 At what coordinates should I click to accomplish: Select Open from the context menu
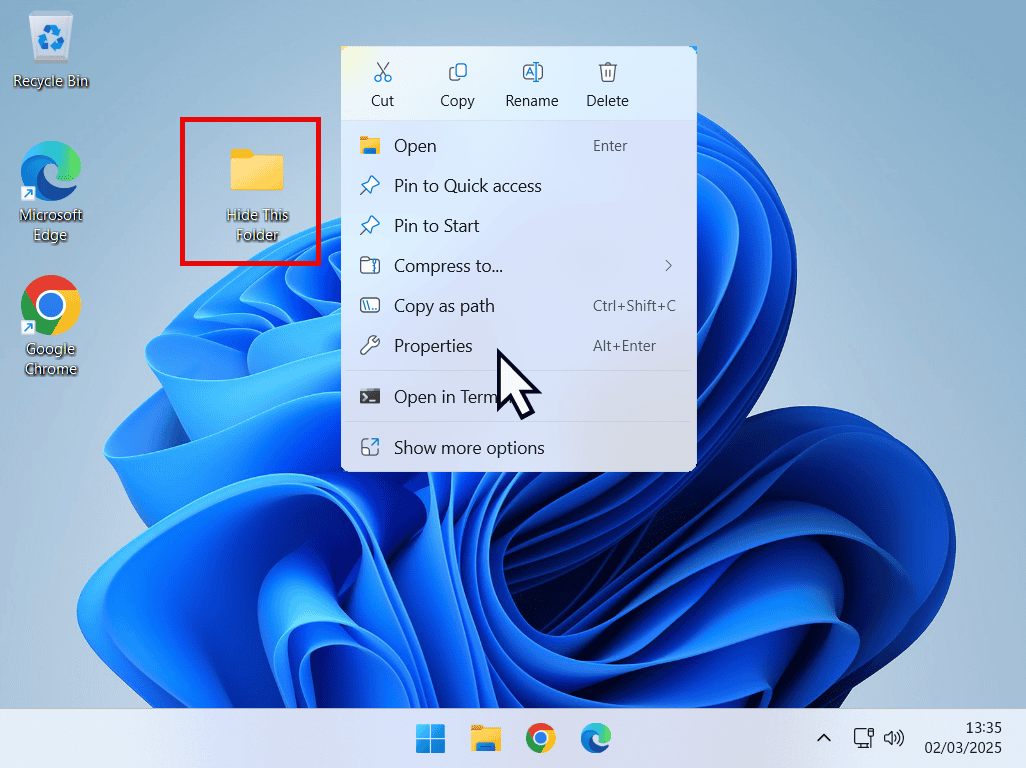416,146
